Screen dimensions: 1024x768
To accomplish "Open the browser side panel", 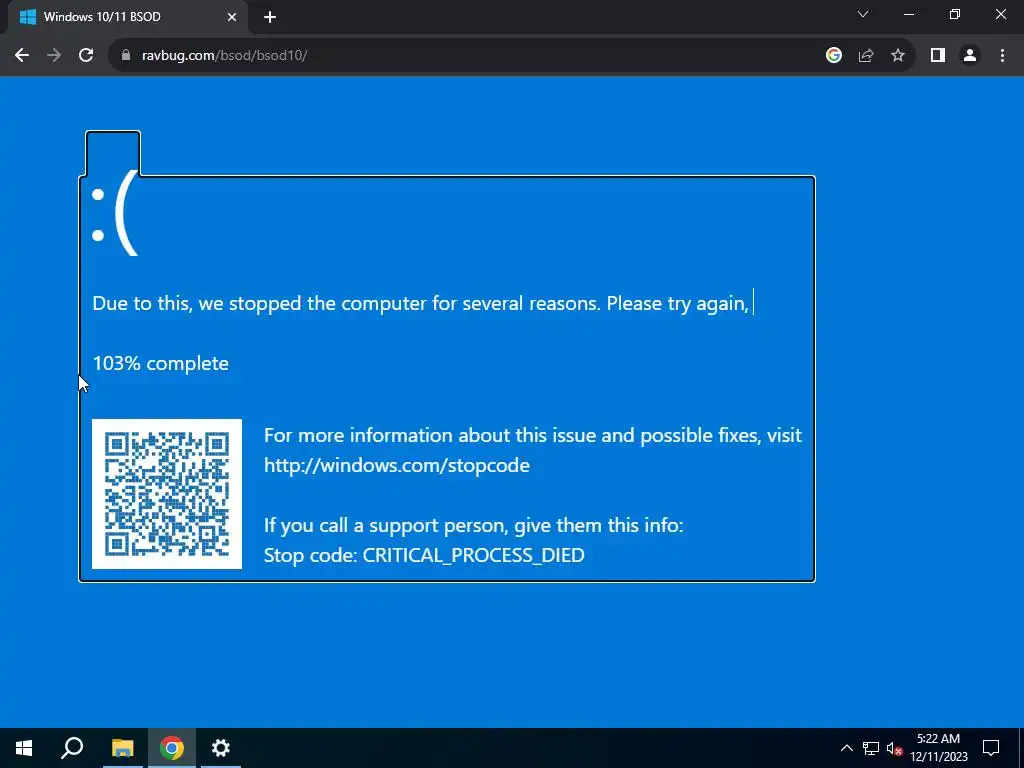I will pyautogui.click(x=938, y=56).
